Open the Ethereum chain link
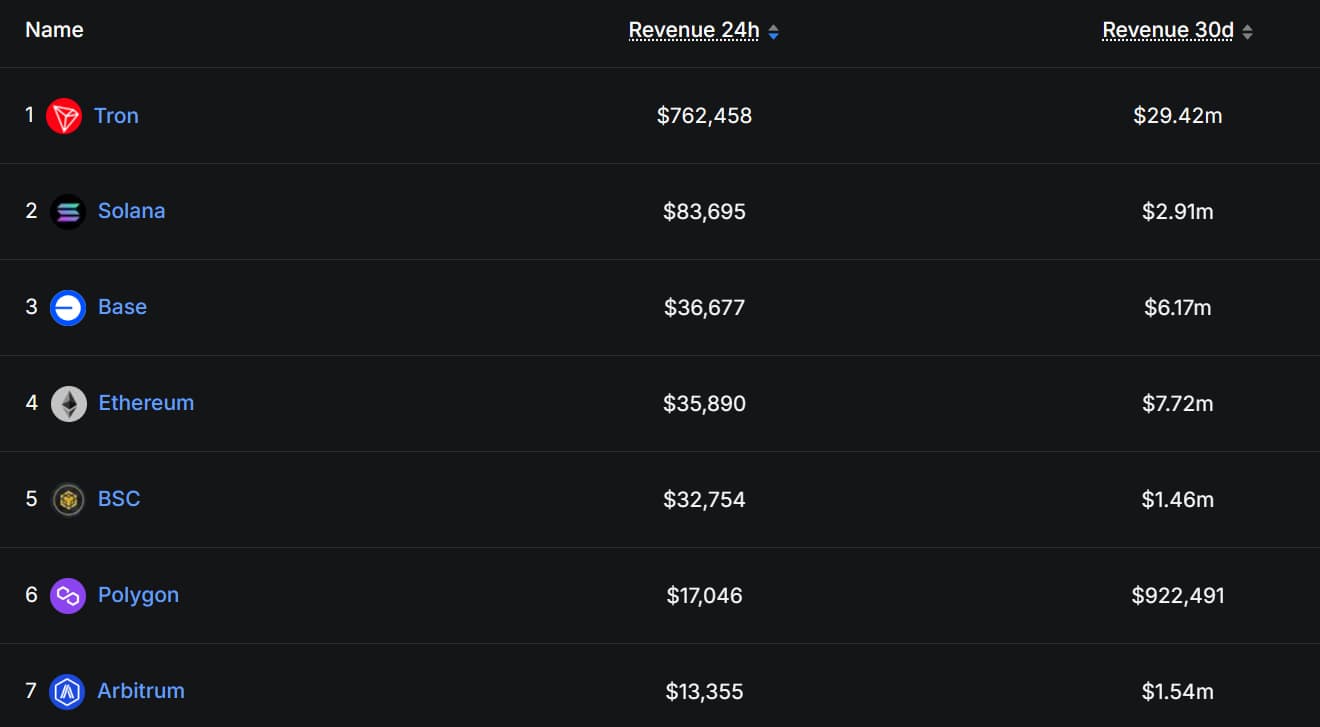The width and height of the screenshot is (1320, 727). [146, 403]
